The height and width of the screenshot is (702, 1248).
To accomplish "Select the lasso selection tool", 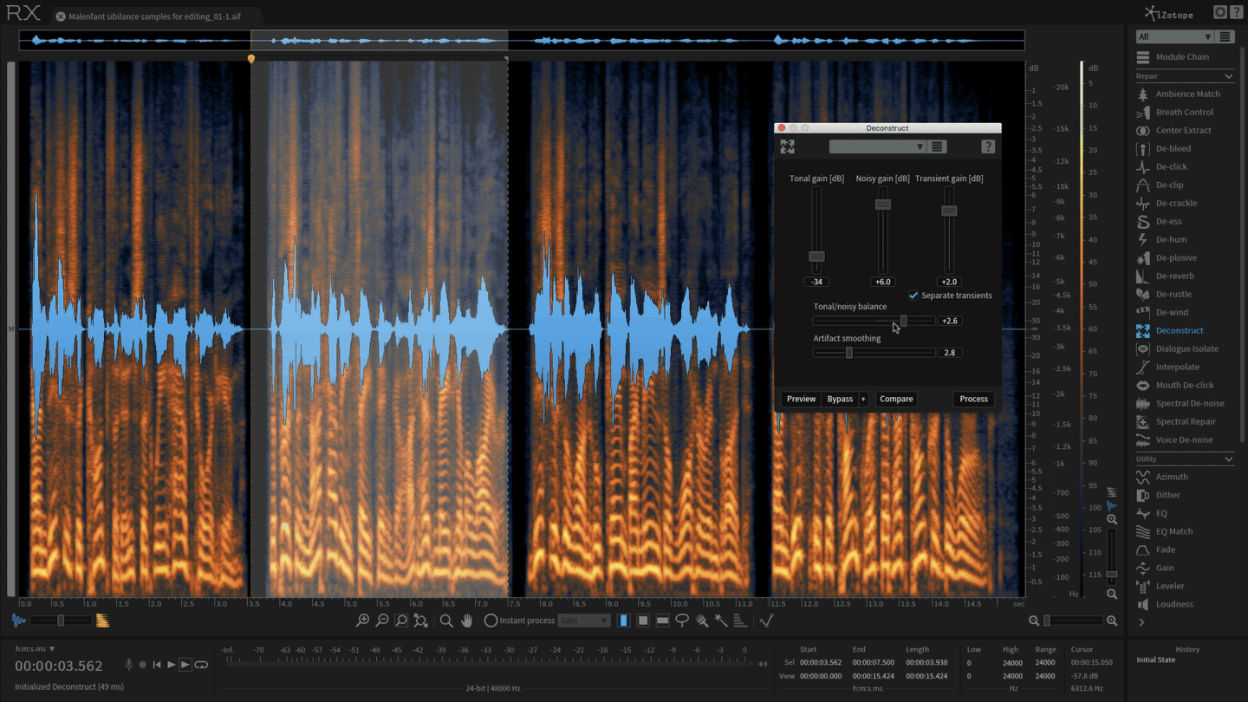I will point(682,621).
